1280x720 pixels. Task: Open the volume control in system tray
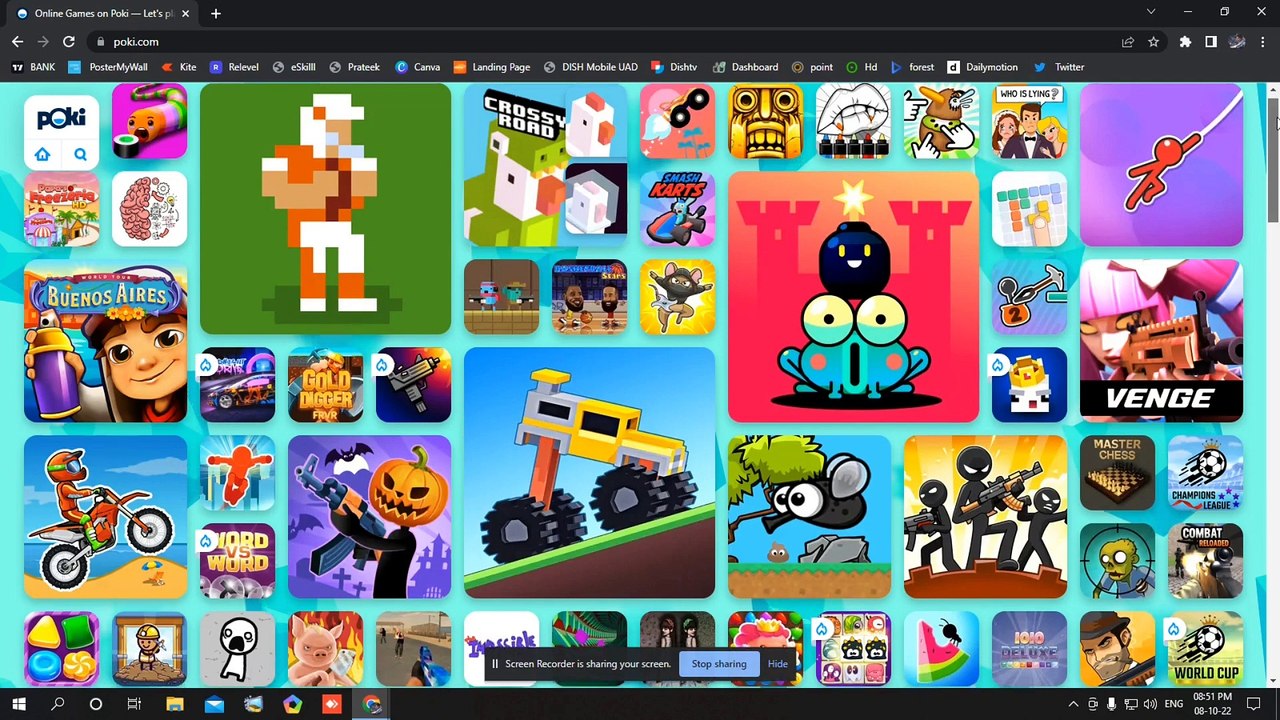tap(1150, 704)
